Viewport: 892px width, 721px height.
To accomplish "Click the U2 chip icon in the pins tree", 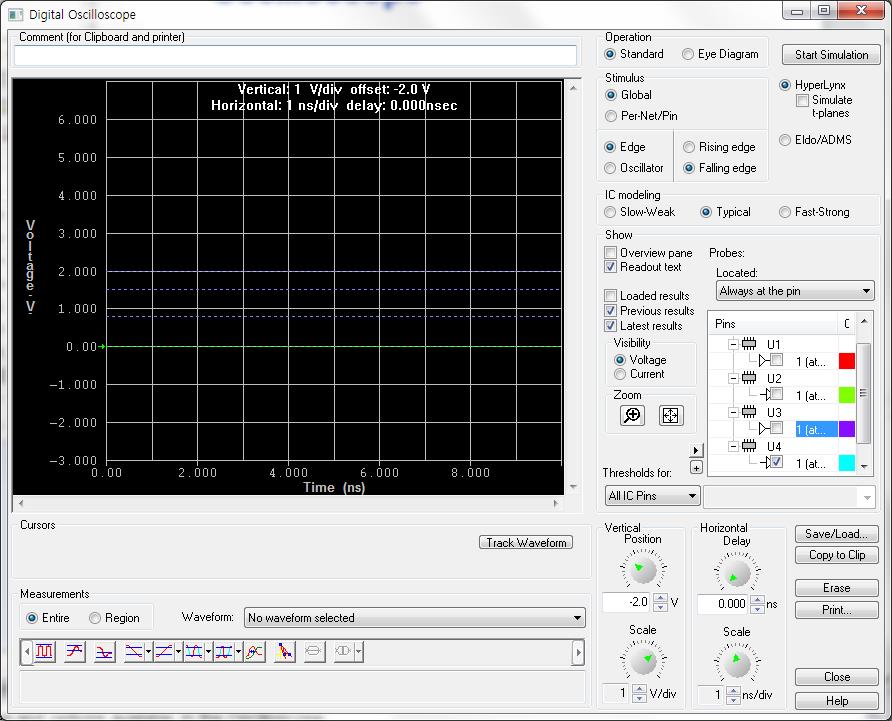I will pyautogui.click(x=749, y=378).
